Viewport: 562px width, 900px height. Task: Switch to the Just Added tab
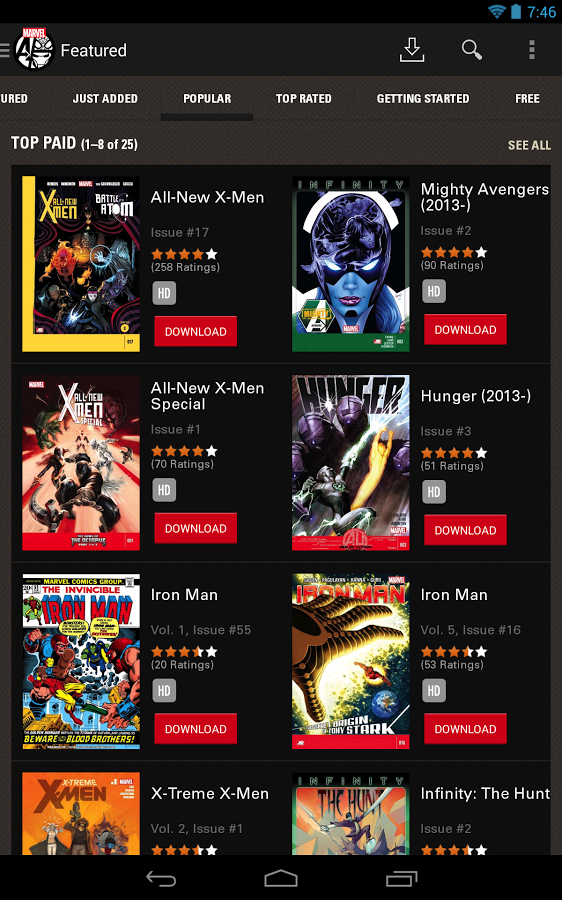pyautogui.click(x=105, y=99)
